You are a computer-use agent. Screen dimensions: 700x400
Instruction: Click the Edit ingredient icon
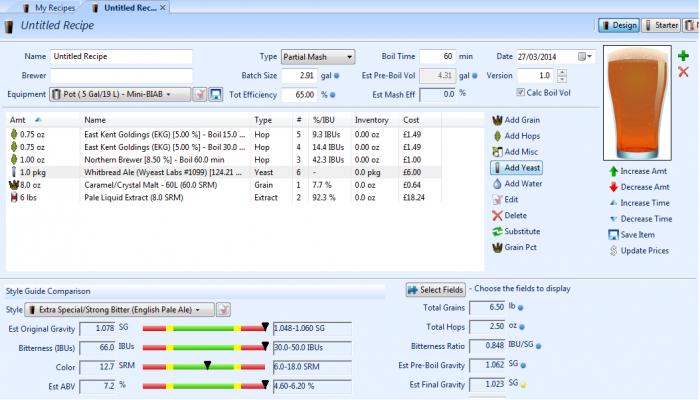[497, 200]
